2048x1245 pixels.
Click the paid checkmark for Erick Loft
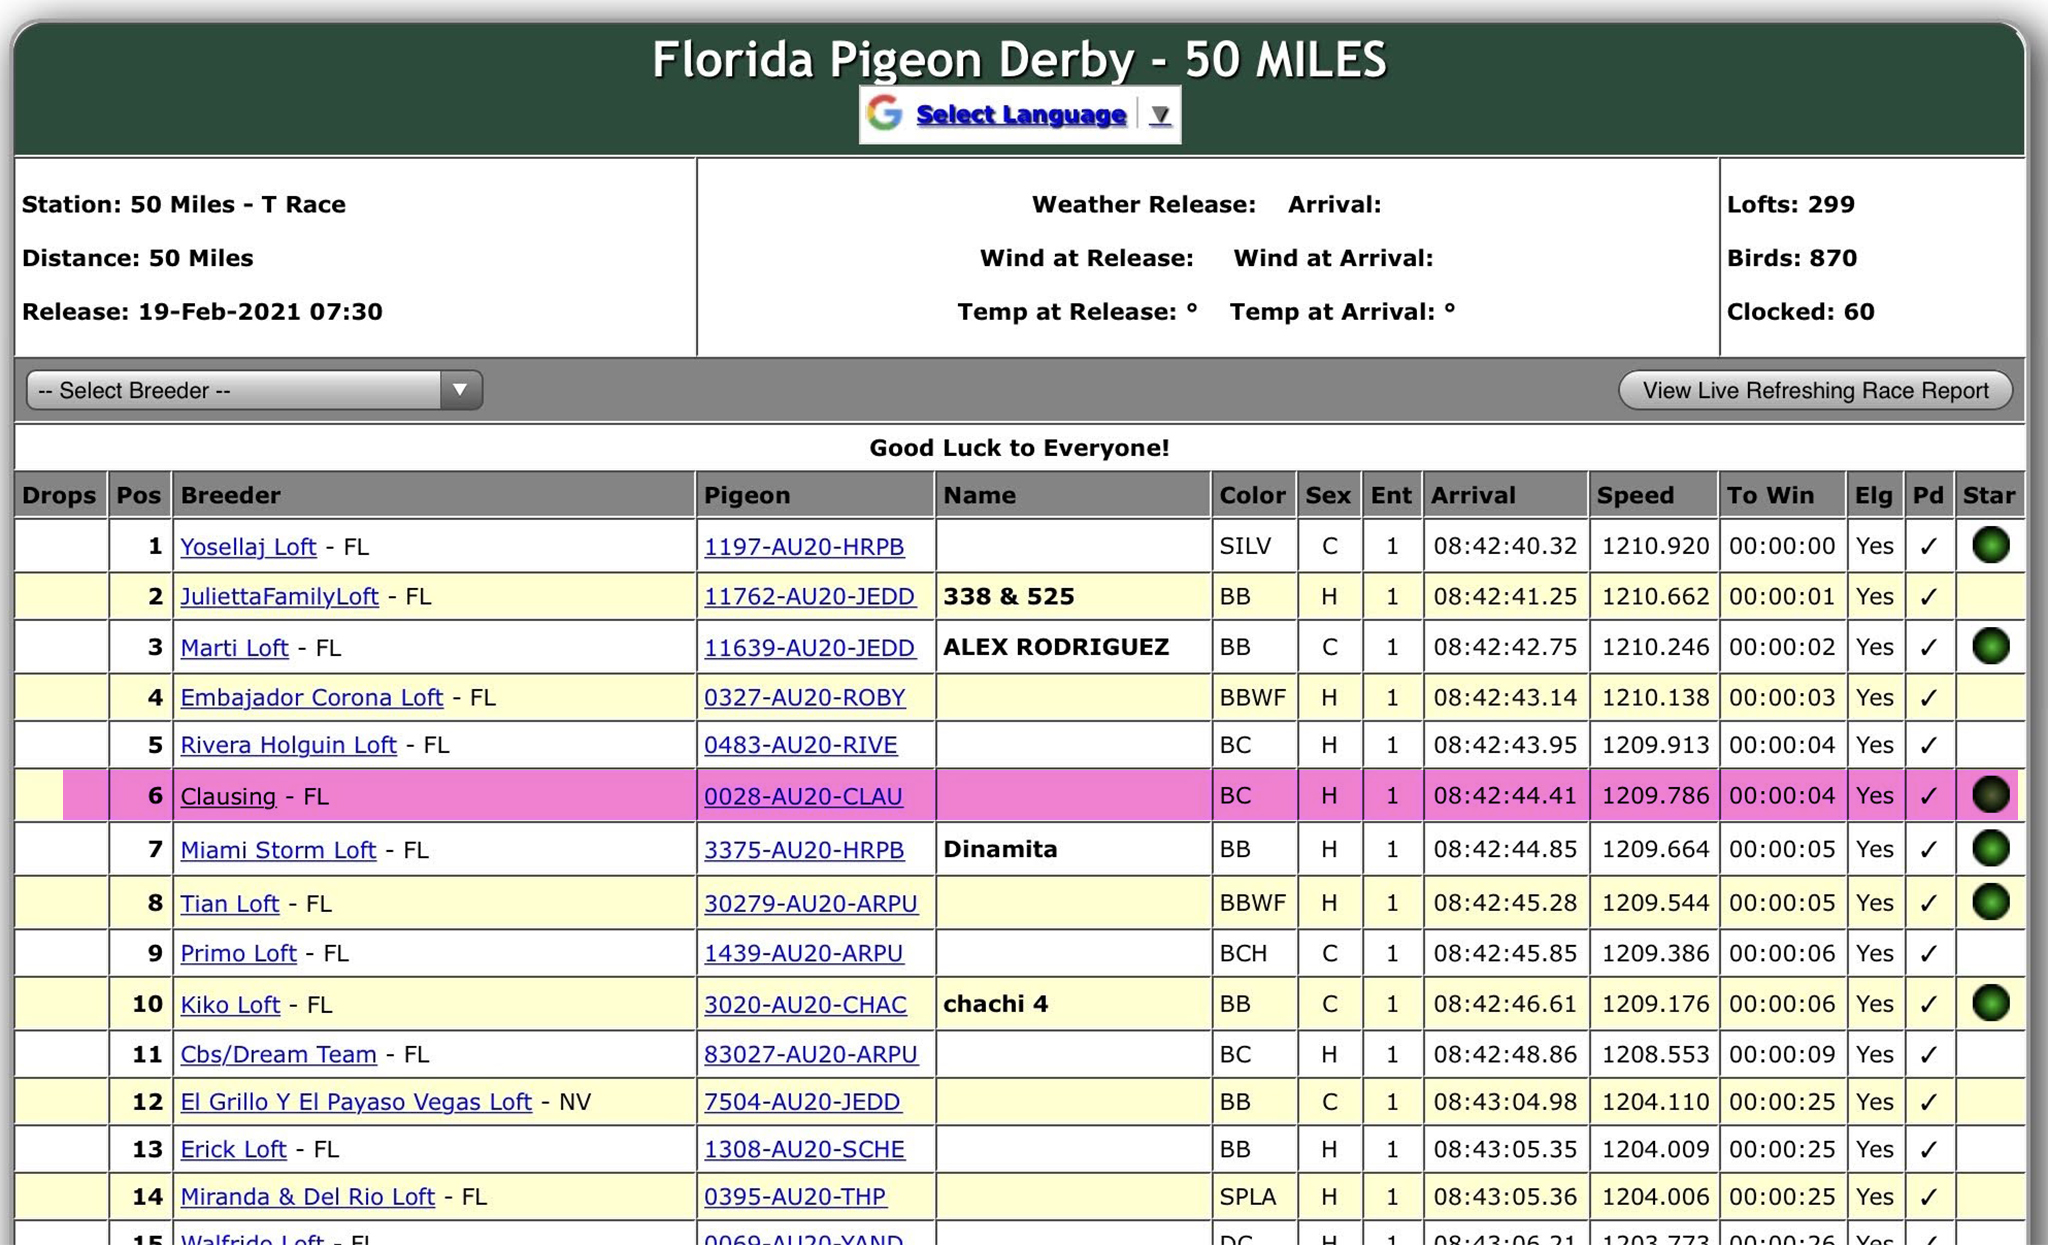[x=1928, y=1150]
